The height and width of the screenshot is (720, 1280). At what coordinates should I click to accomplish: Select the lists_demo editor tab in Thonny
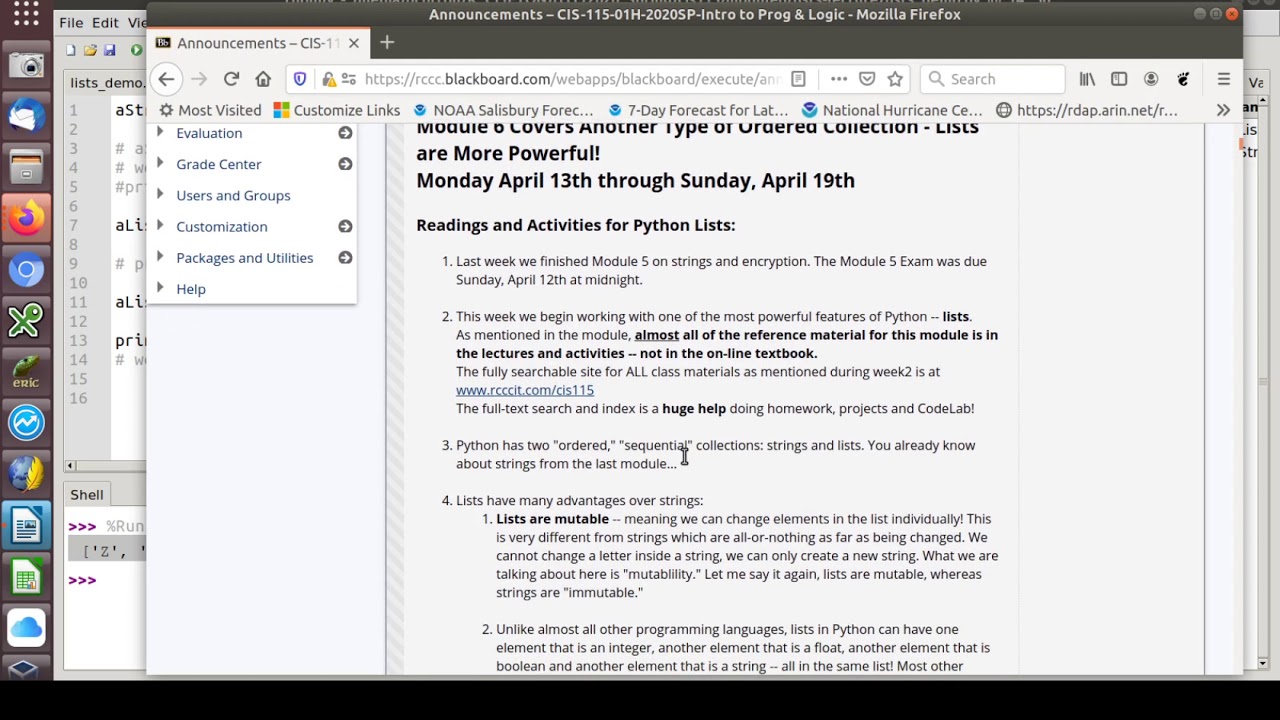(106, 83)
